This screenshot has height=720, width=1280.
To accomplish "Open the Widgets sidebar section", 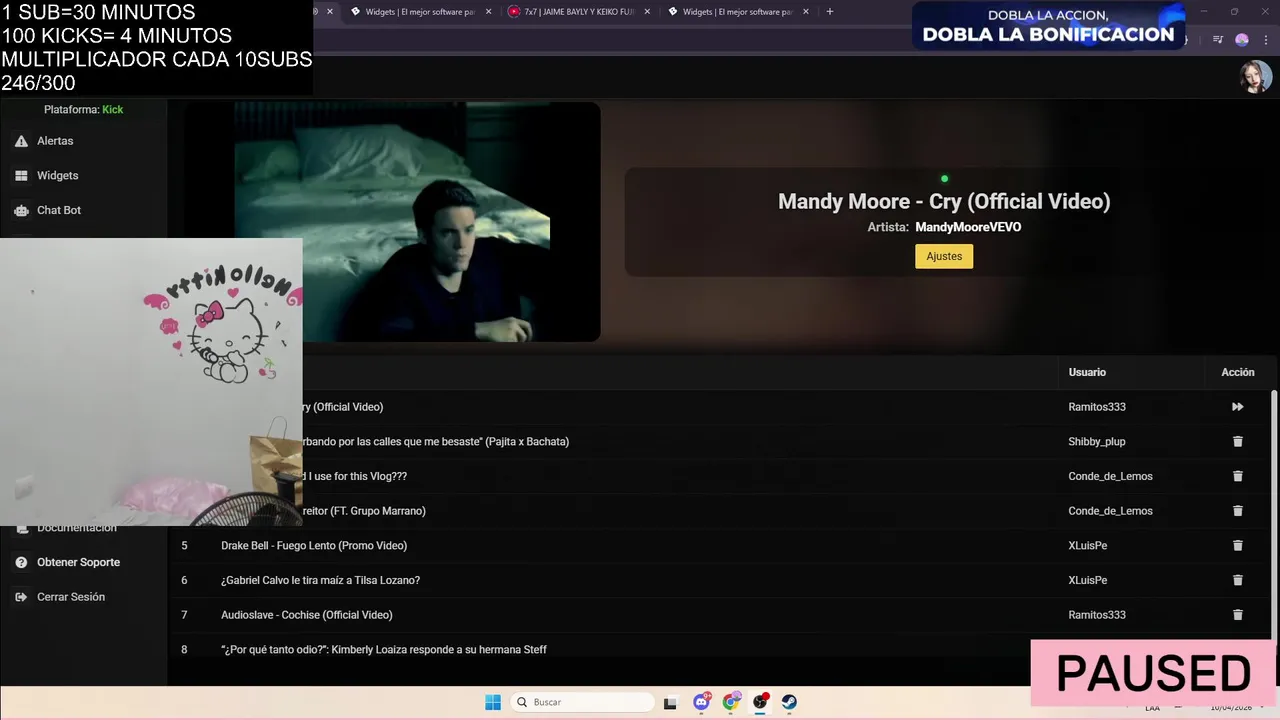I will point(57,176).
